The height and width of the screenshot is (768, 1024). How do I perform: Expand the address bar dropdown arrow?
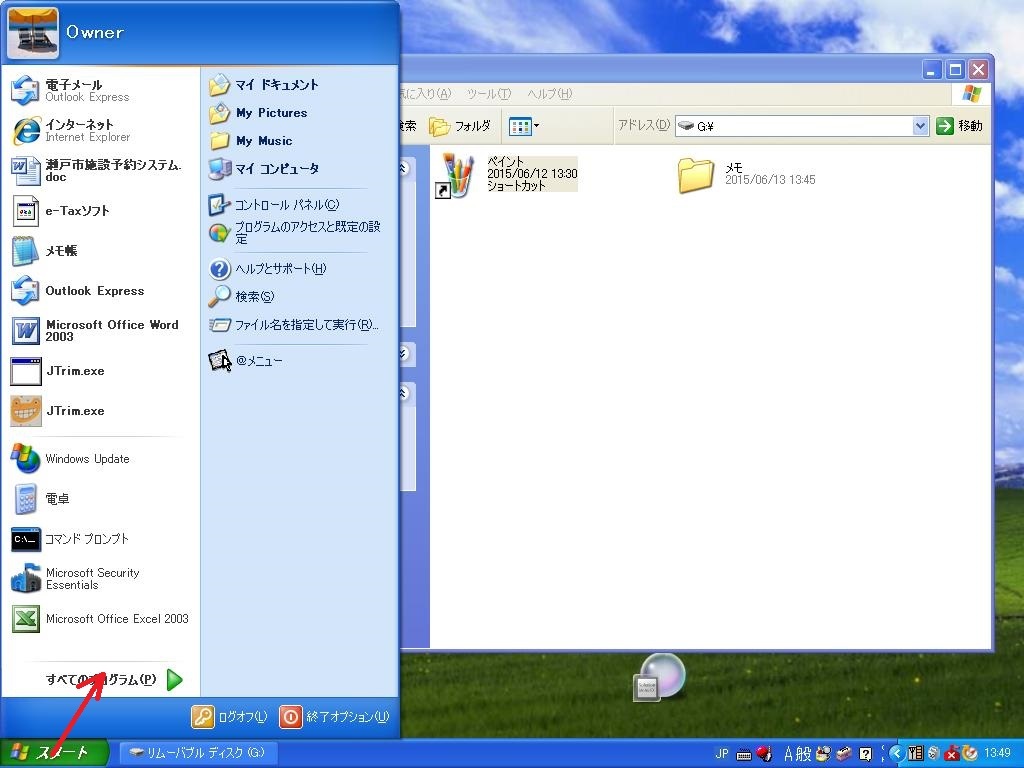920,126
